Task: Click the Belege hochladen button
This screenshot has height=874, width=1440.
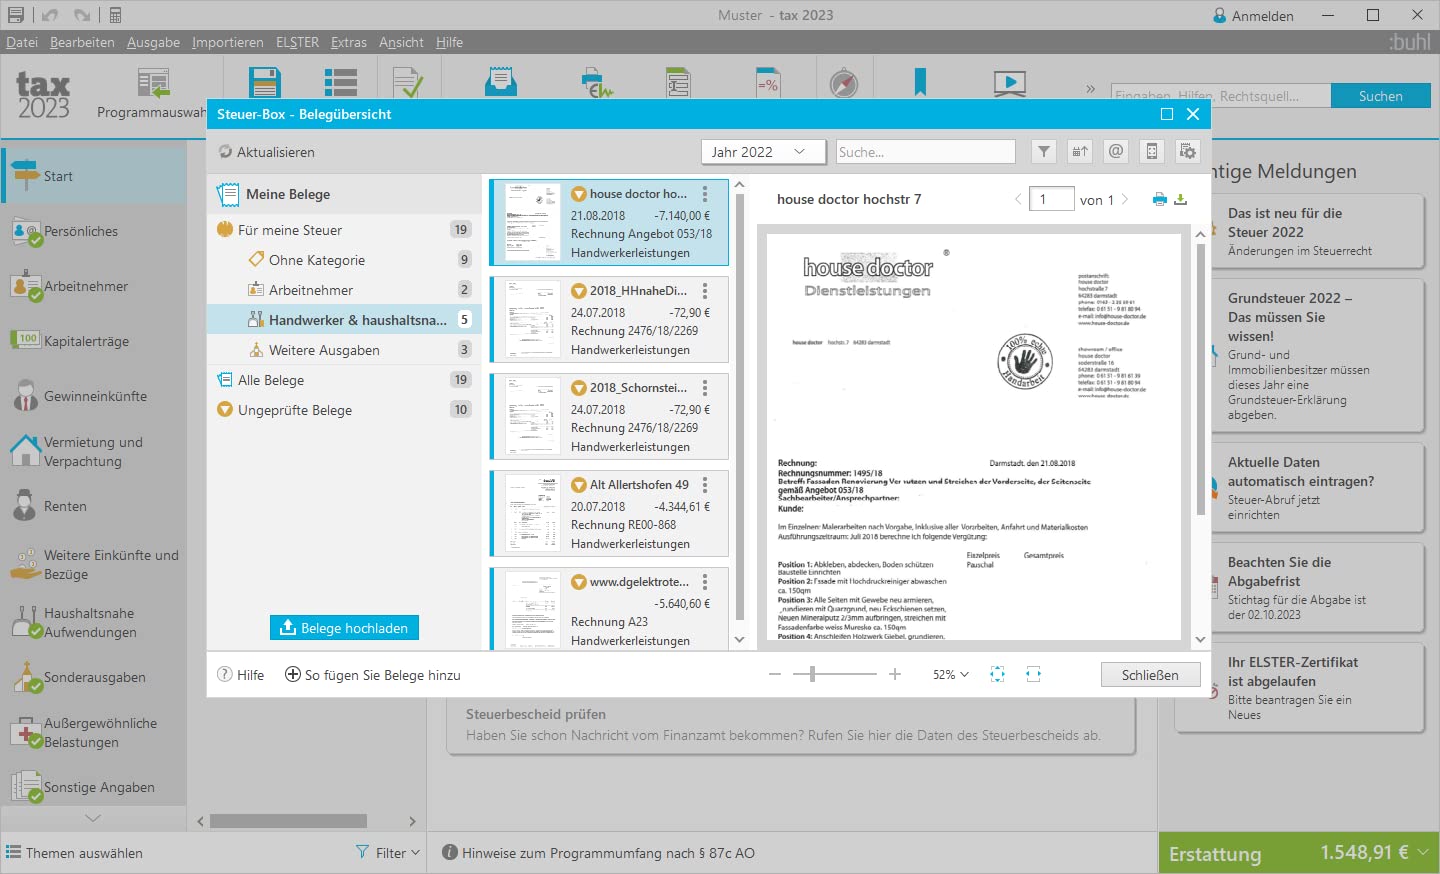Action: (344, 628)
